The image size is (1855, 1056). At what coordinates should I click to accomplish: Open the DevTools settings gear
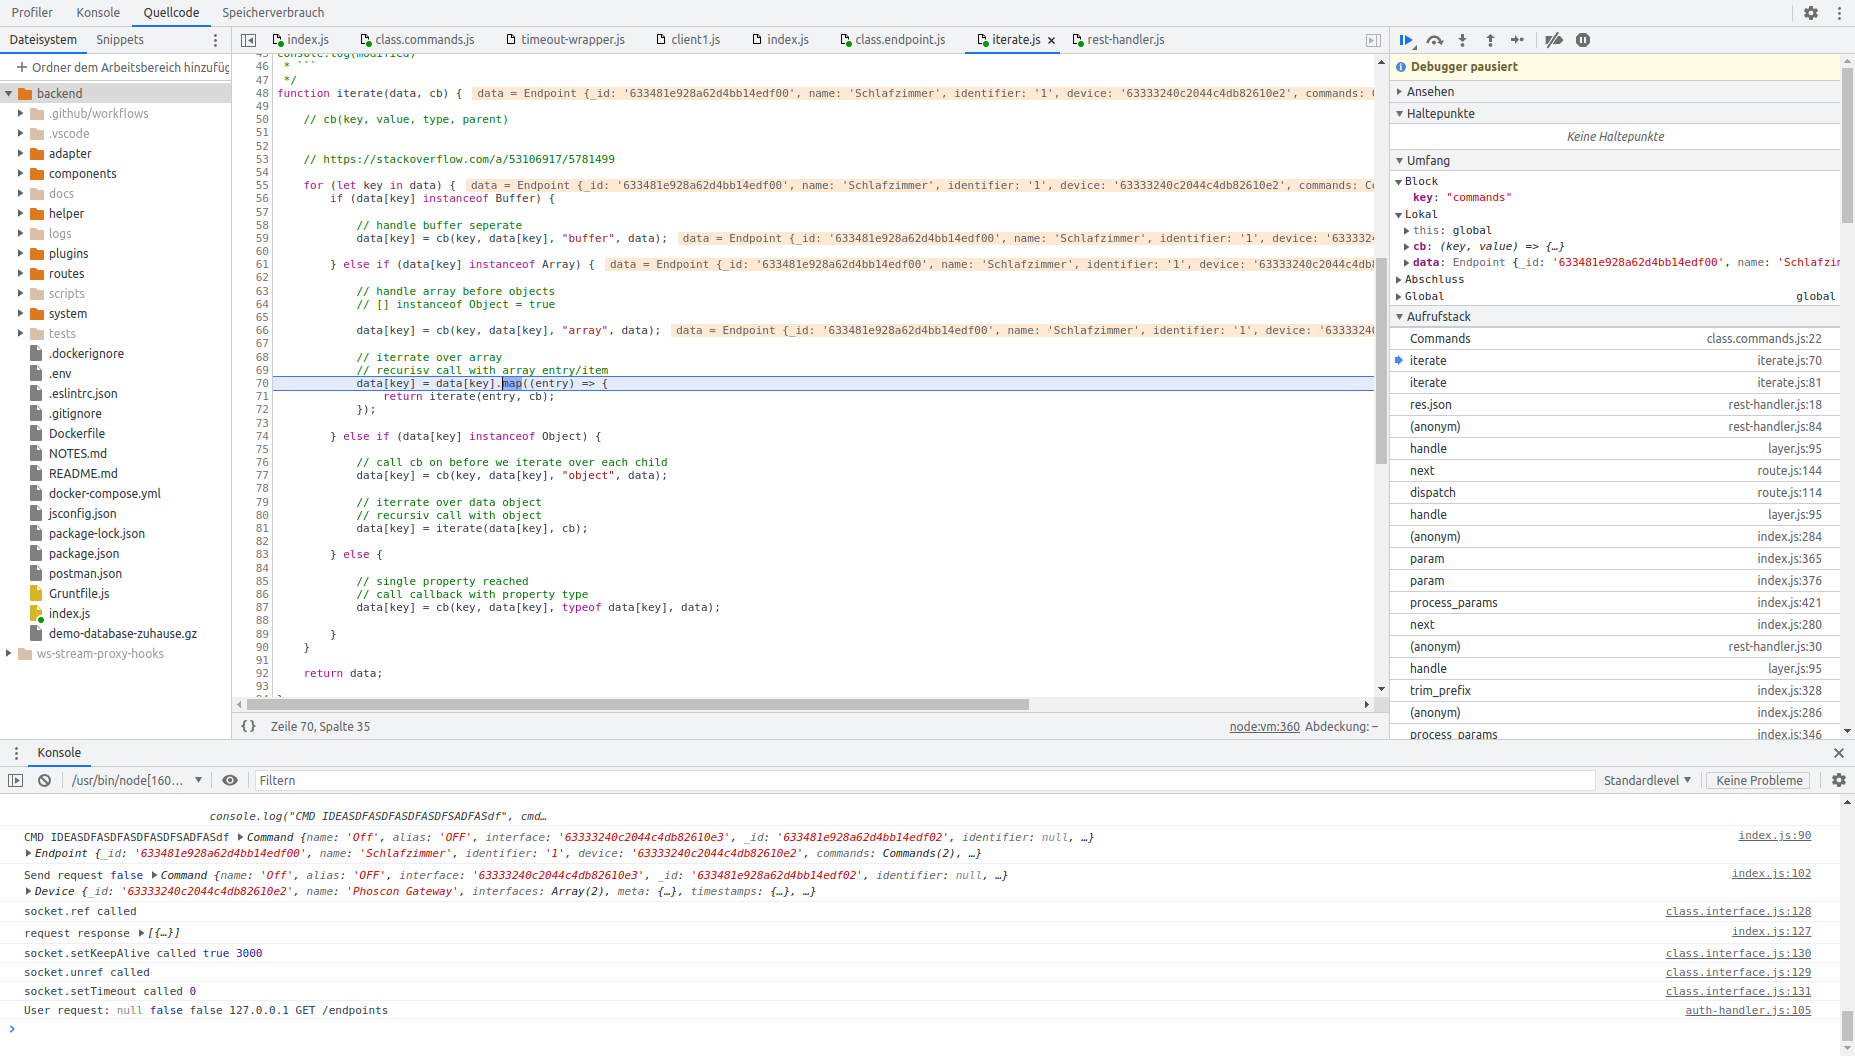(1812, 12)
